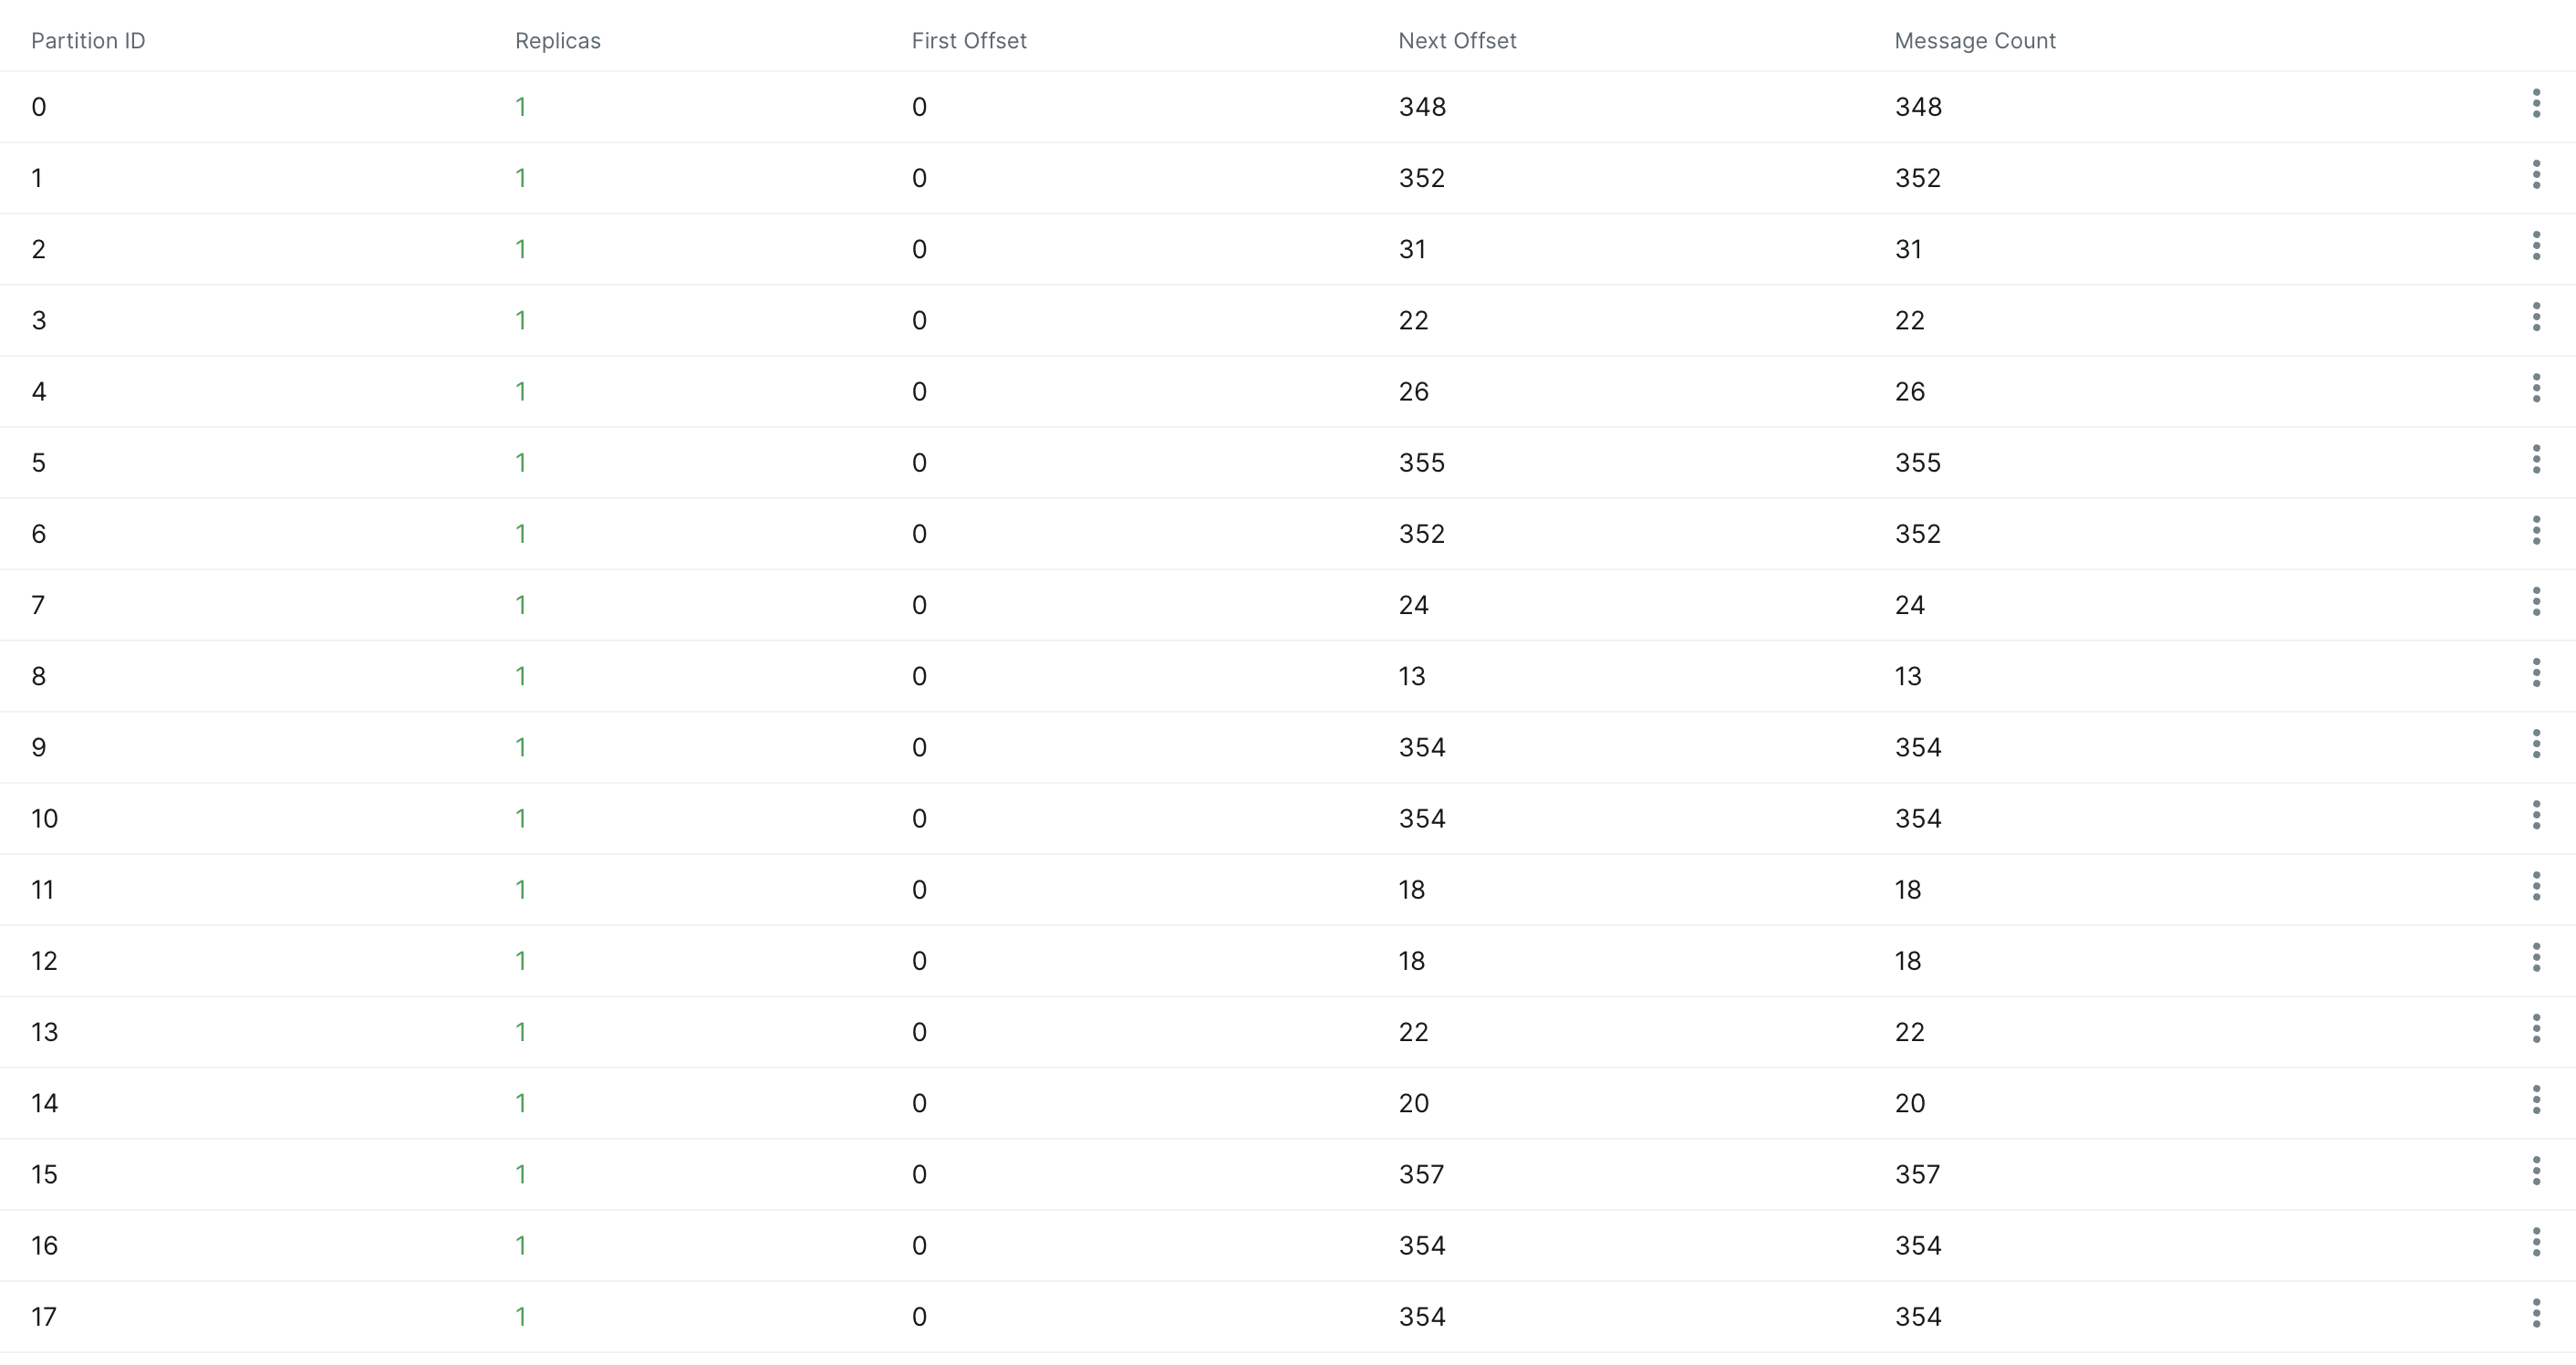2576x1365 pixels.
Task: Click the Message Count column header
Action: coord(1974,41)
